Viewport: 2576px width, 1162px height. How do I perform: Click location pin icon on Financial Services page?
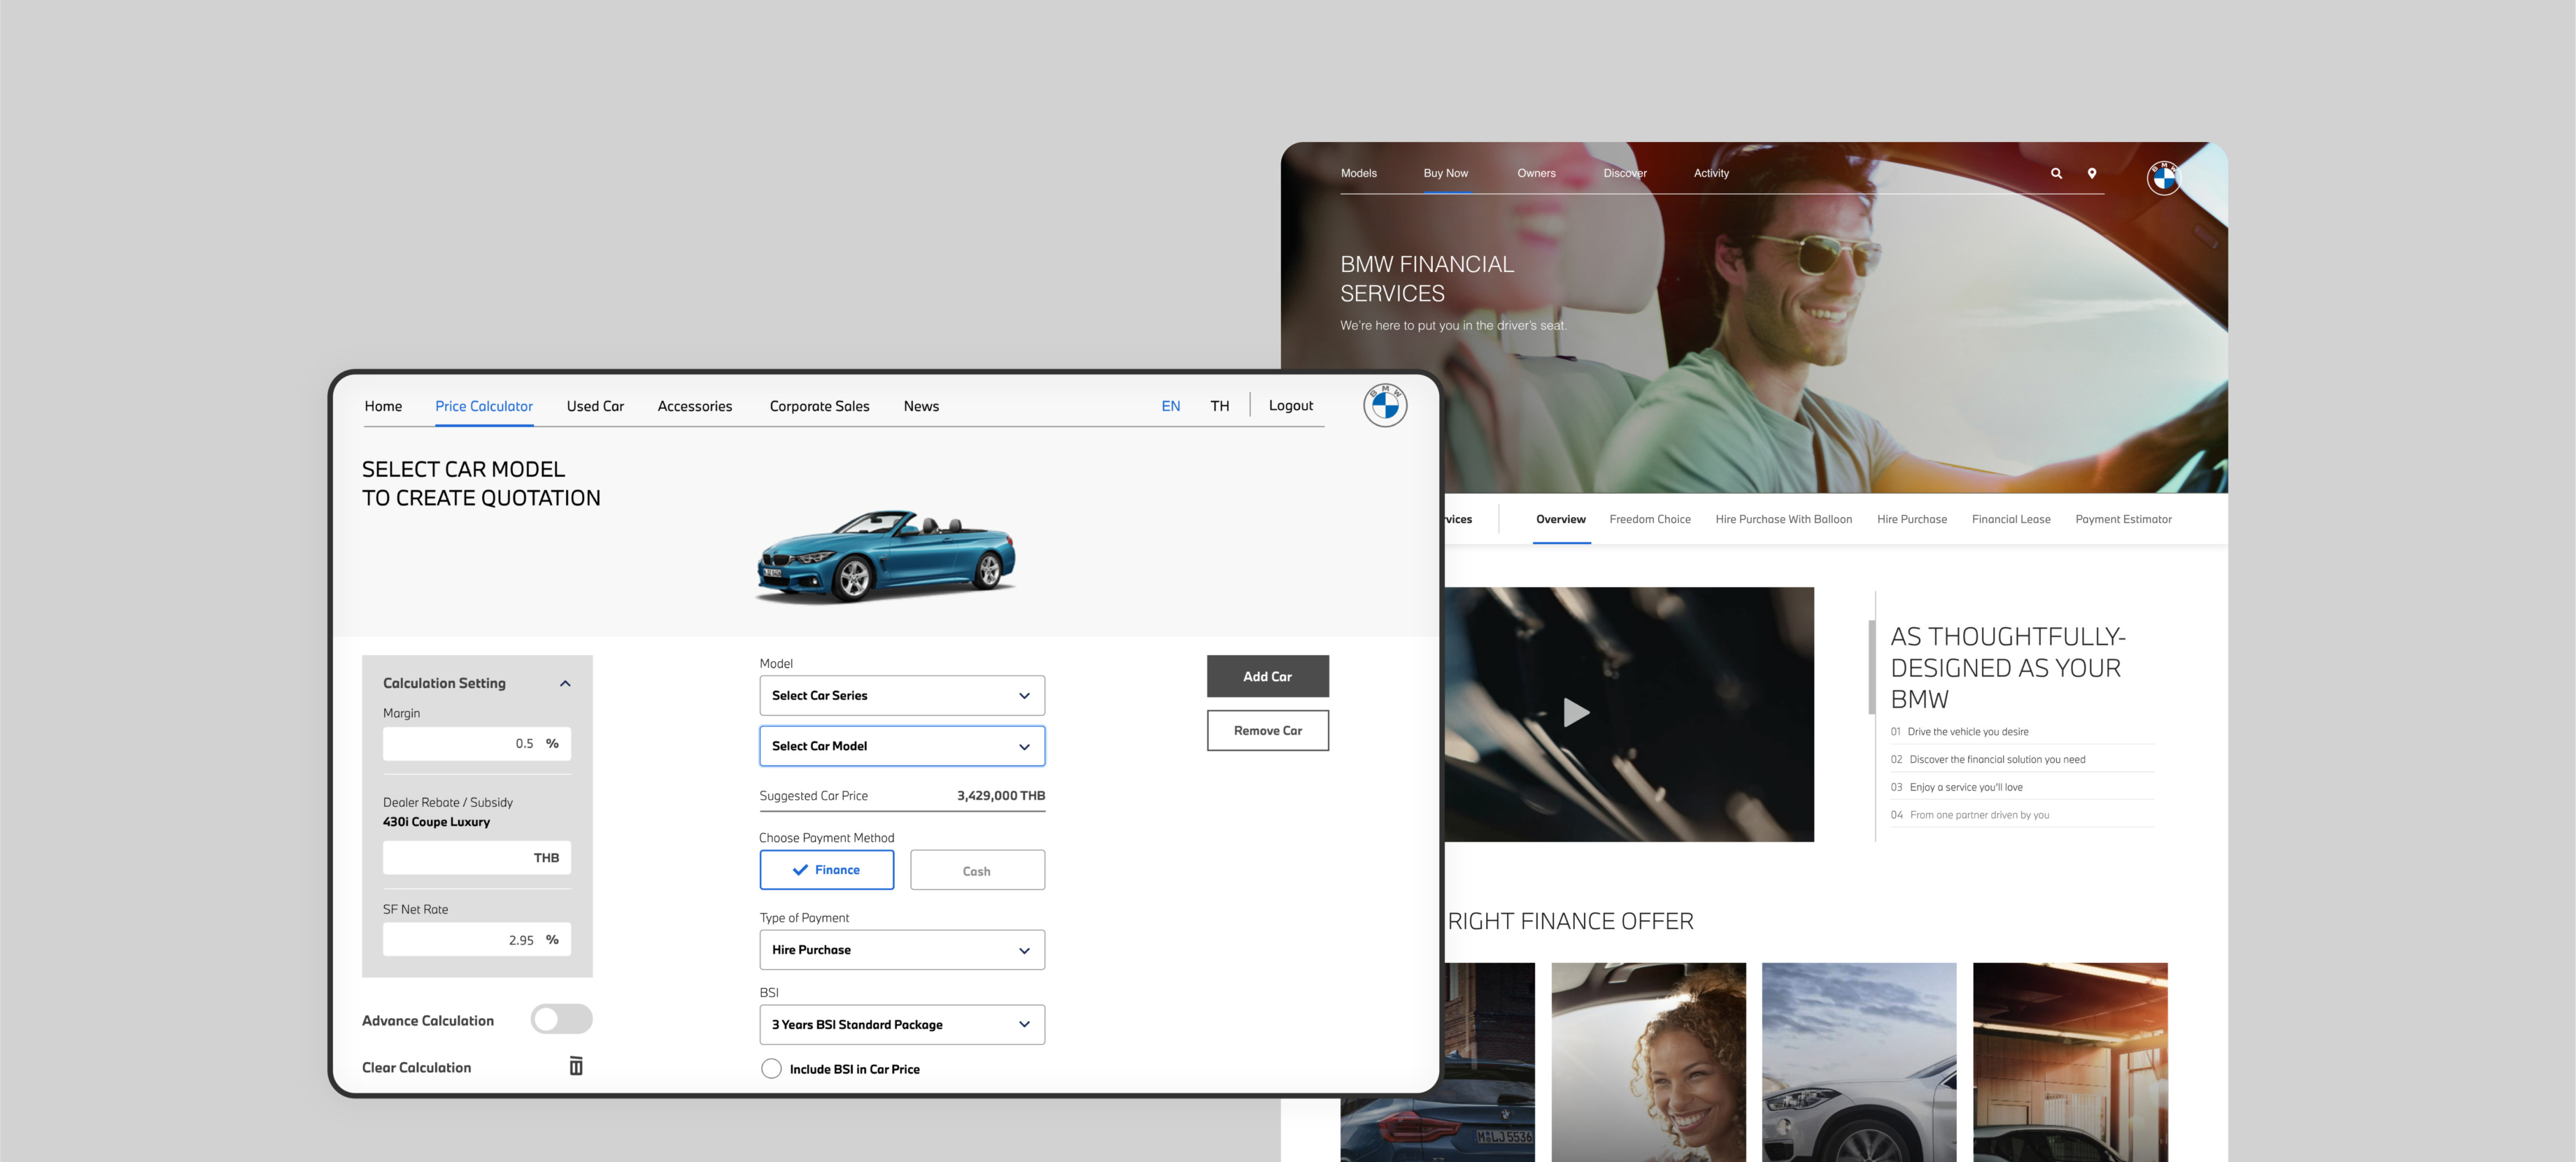tap(2091, 173)
